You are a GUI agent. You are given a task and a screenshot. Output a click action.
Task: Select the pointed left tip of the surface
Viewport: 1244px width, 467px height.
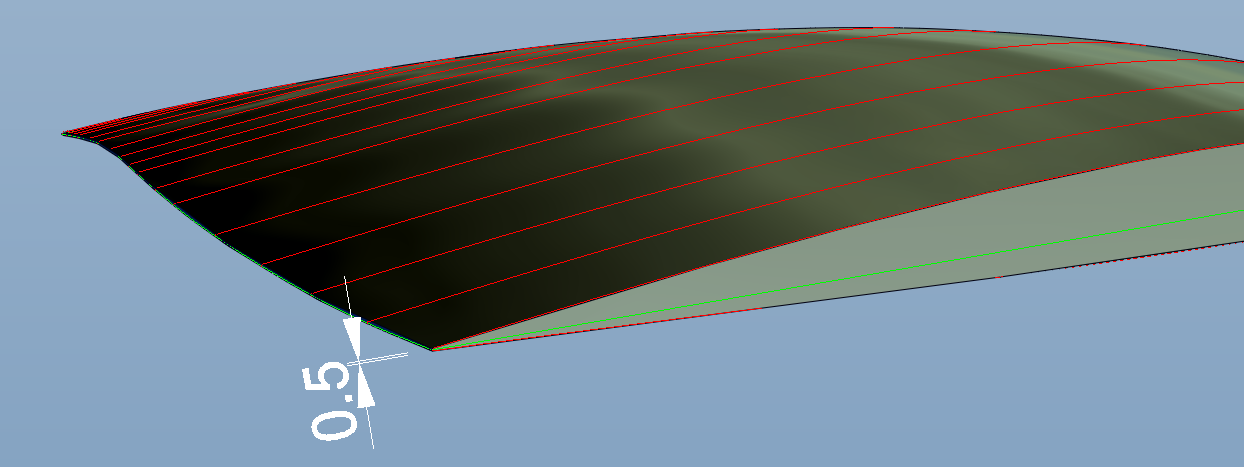tap(65, 133)
